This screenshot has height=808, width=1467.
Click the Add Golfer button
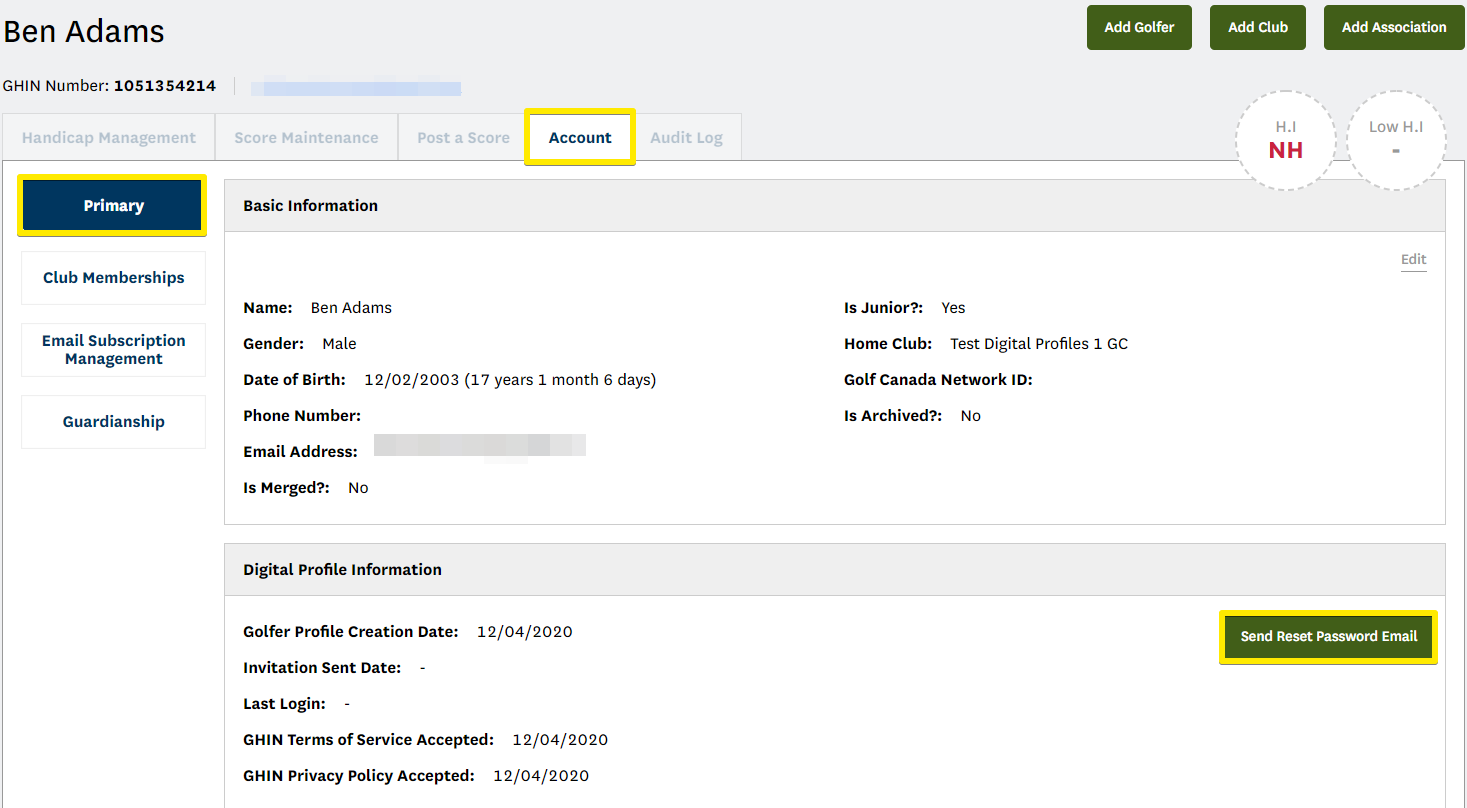coord(1139,27)
